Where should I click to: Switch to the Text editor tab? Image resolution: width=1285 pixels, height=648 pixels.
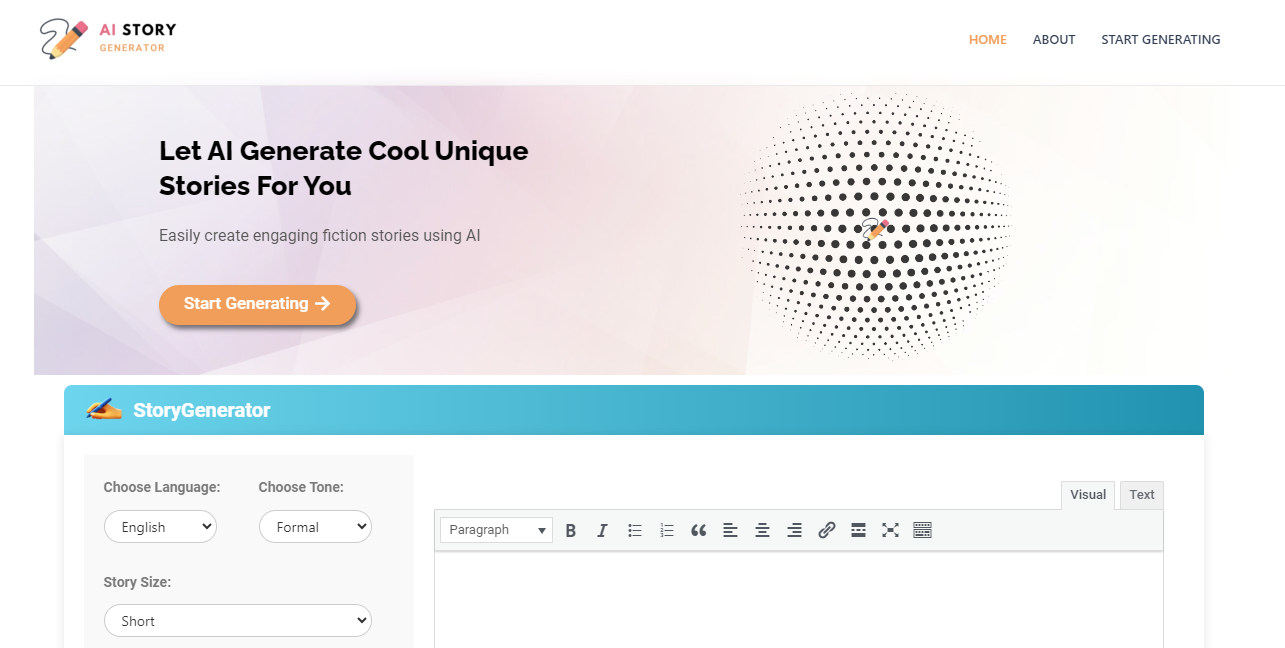[x=1141, y=495]
